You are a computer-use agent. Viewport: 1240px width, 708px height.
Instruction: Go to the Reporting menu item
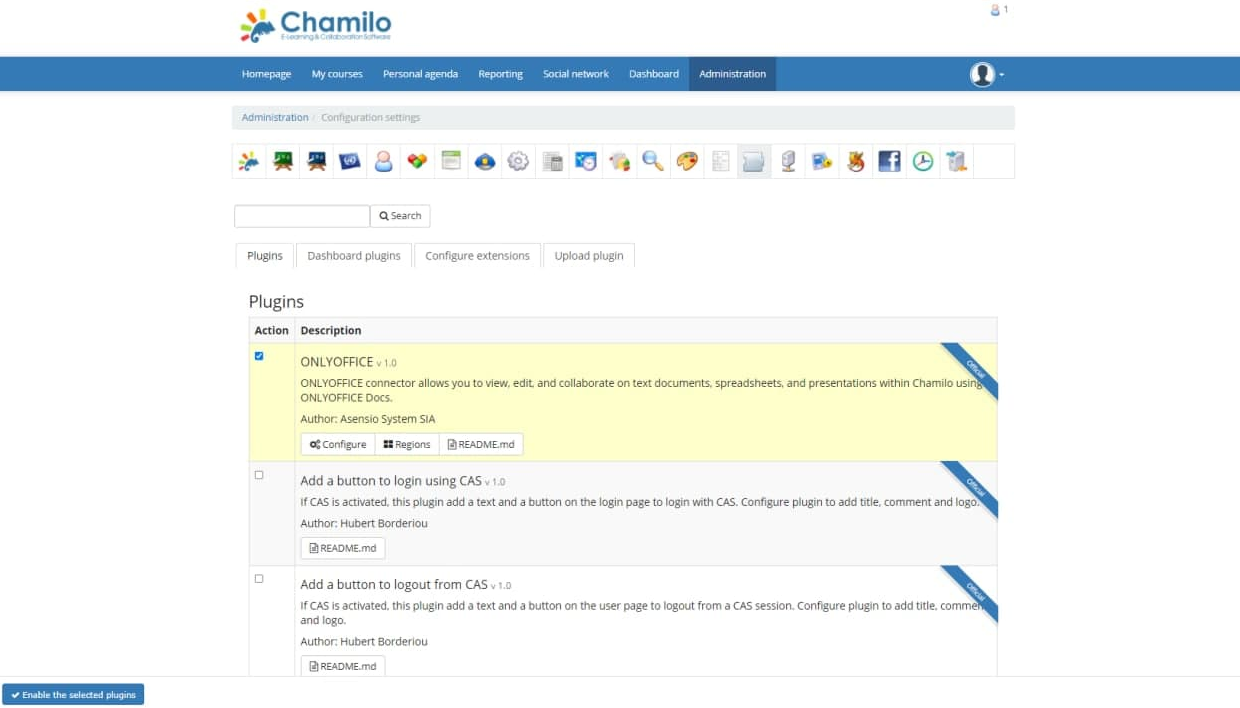coord(500,73)
